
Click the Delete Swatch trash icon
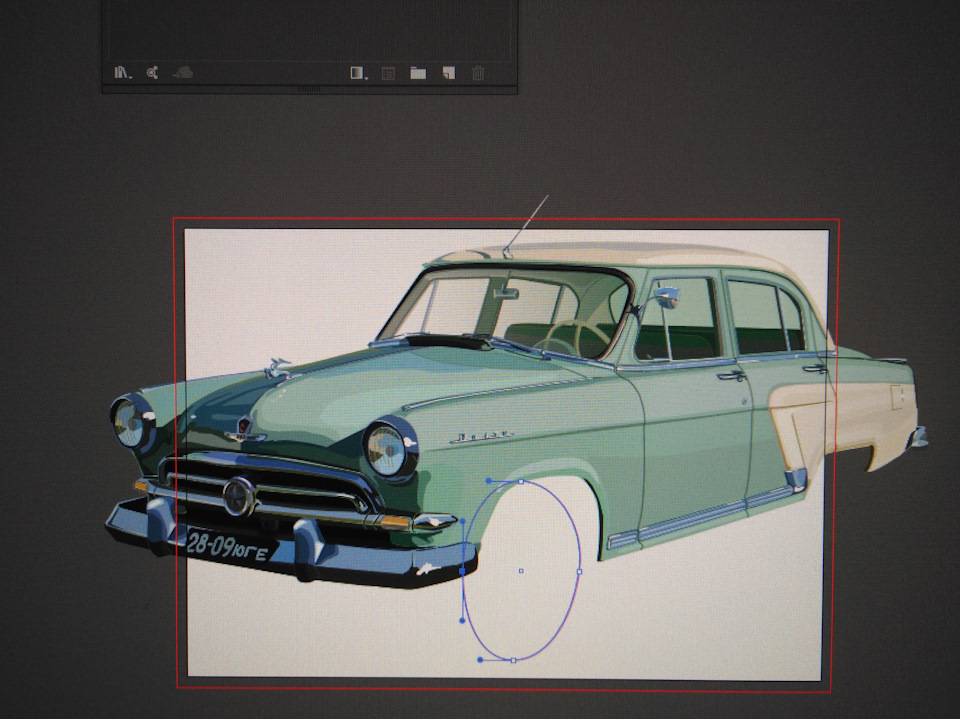point(478,73)
